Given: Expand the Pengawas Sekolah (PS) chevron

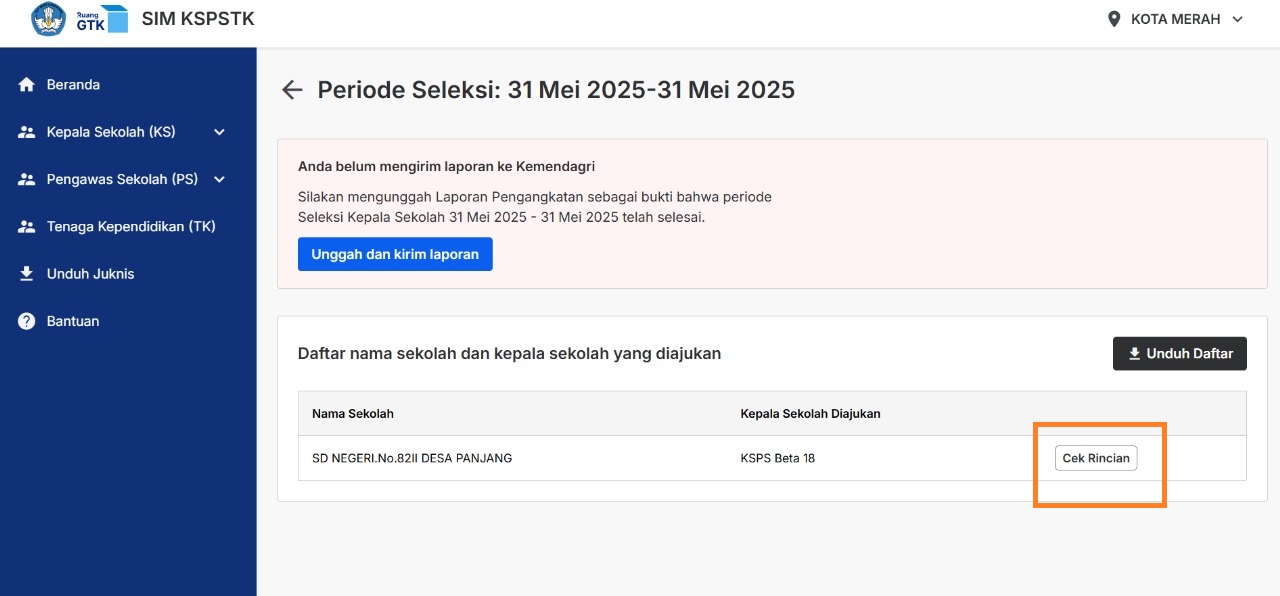Looking at the screenshot, I should coord(220,180).
